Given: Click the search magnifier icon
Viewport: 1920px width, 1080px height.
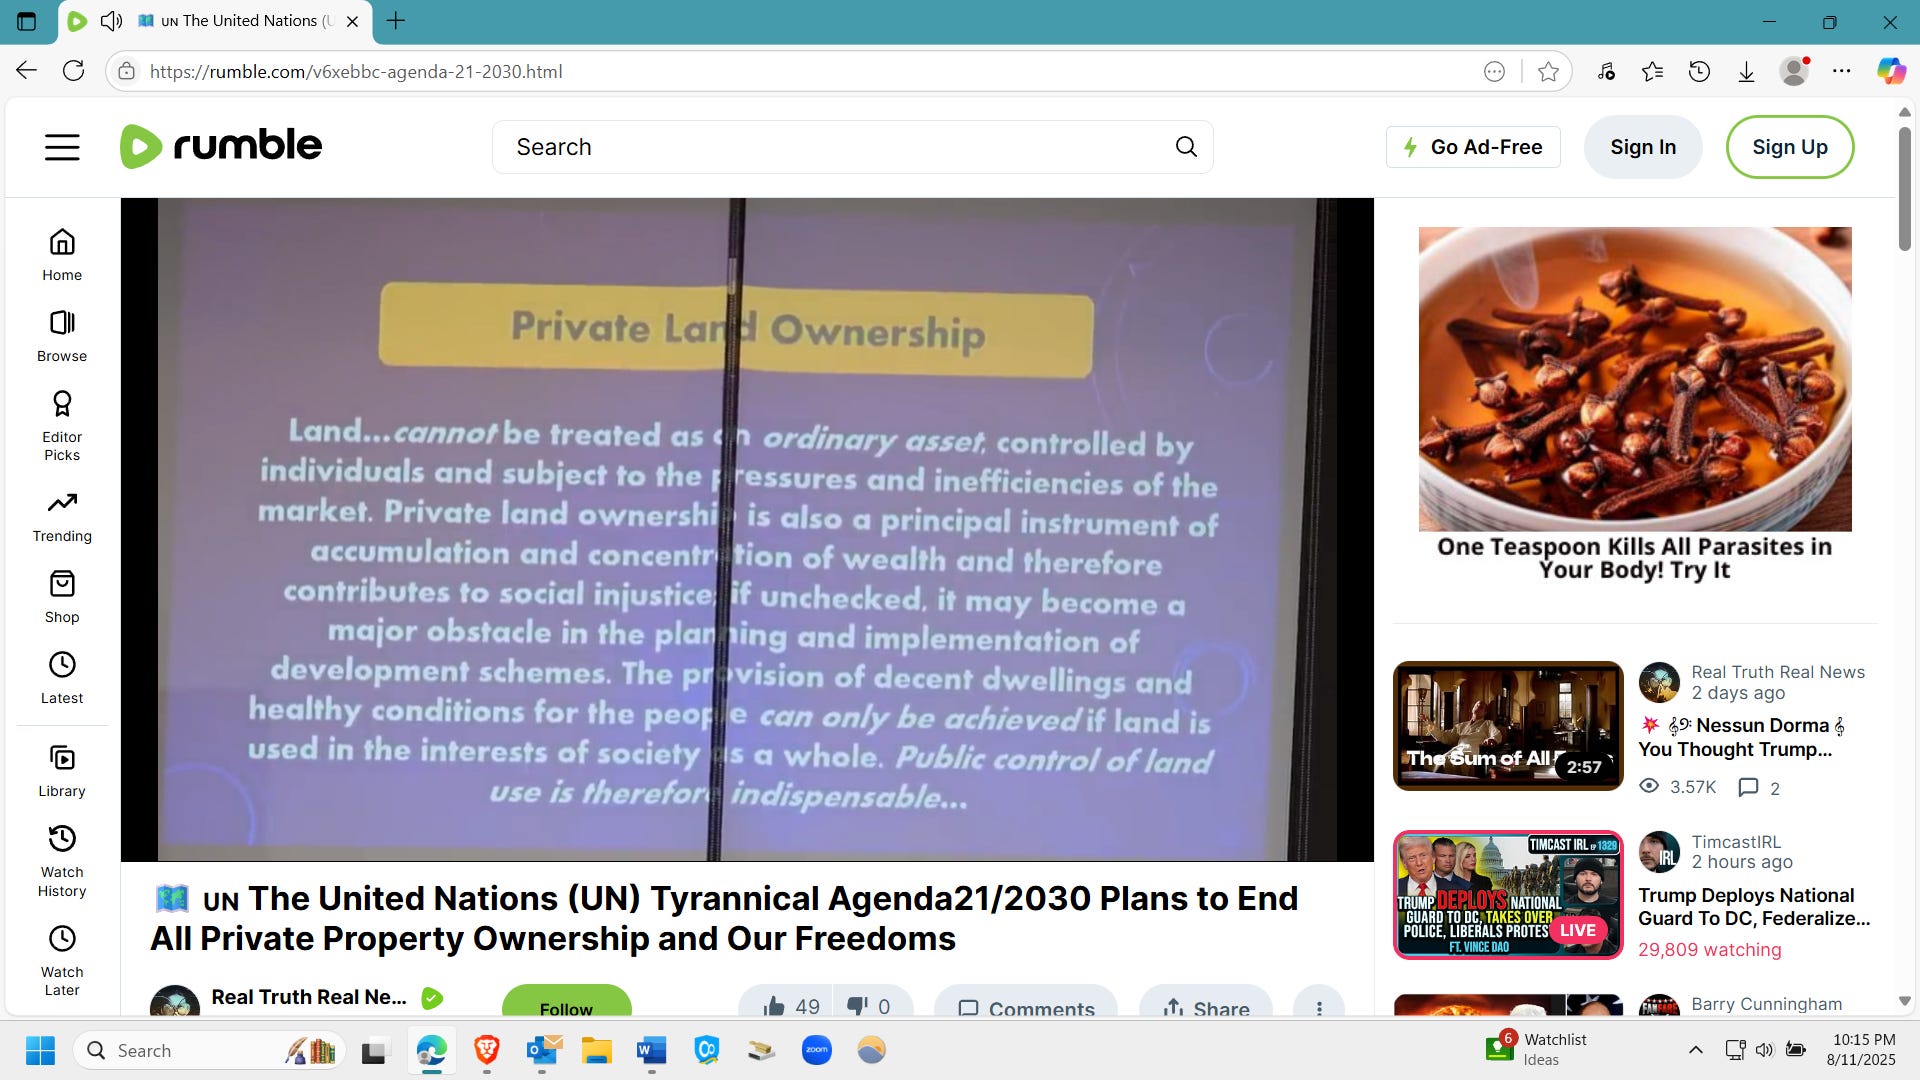Looking at the screenshot, I should click(1186, 147).
